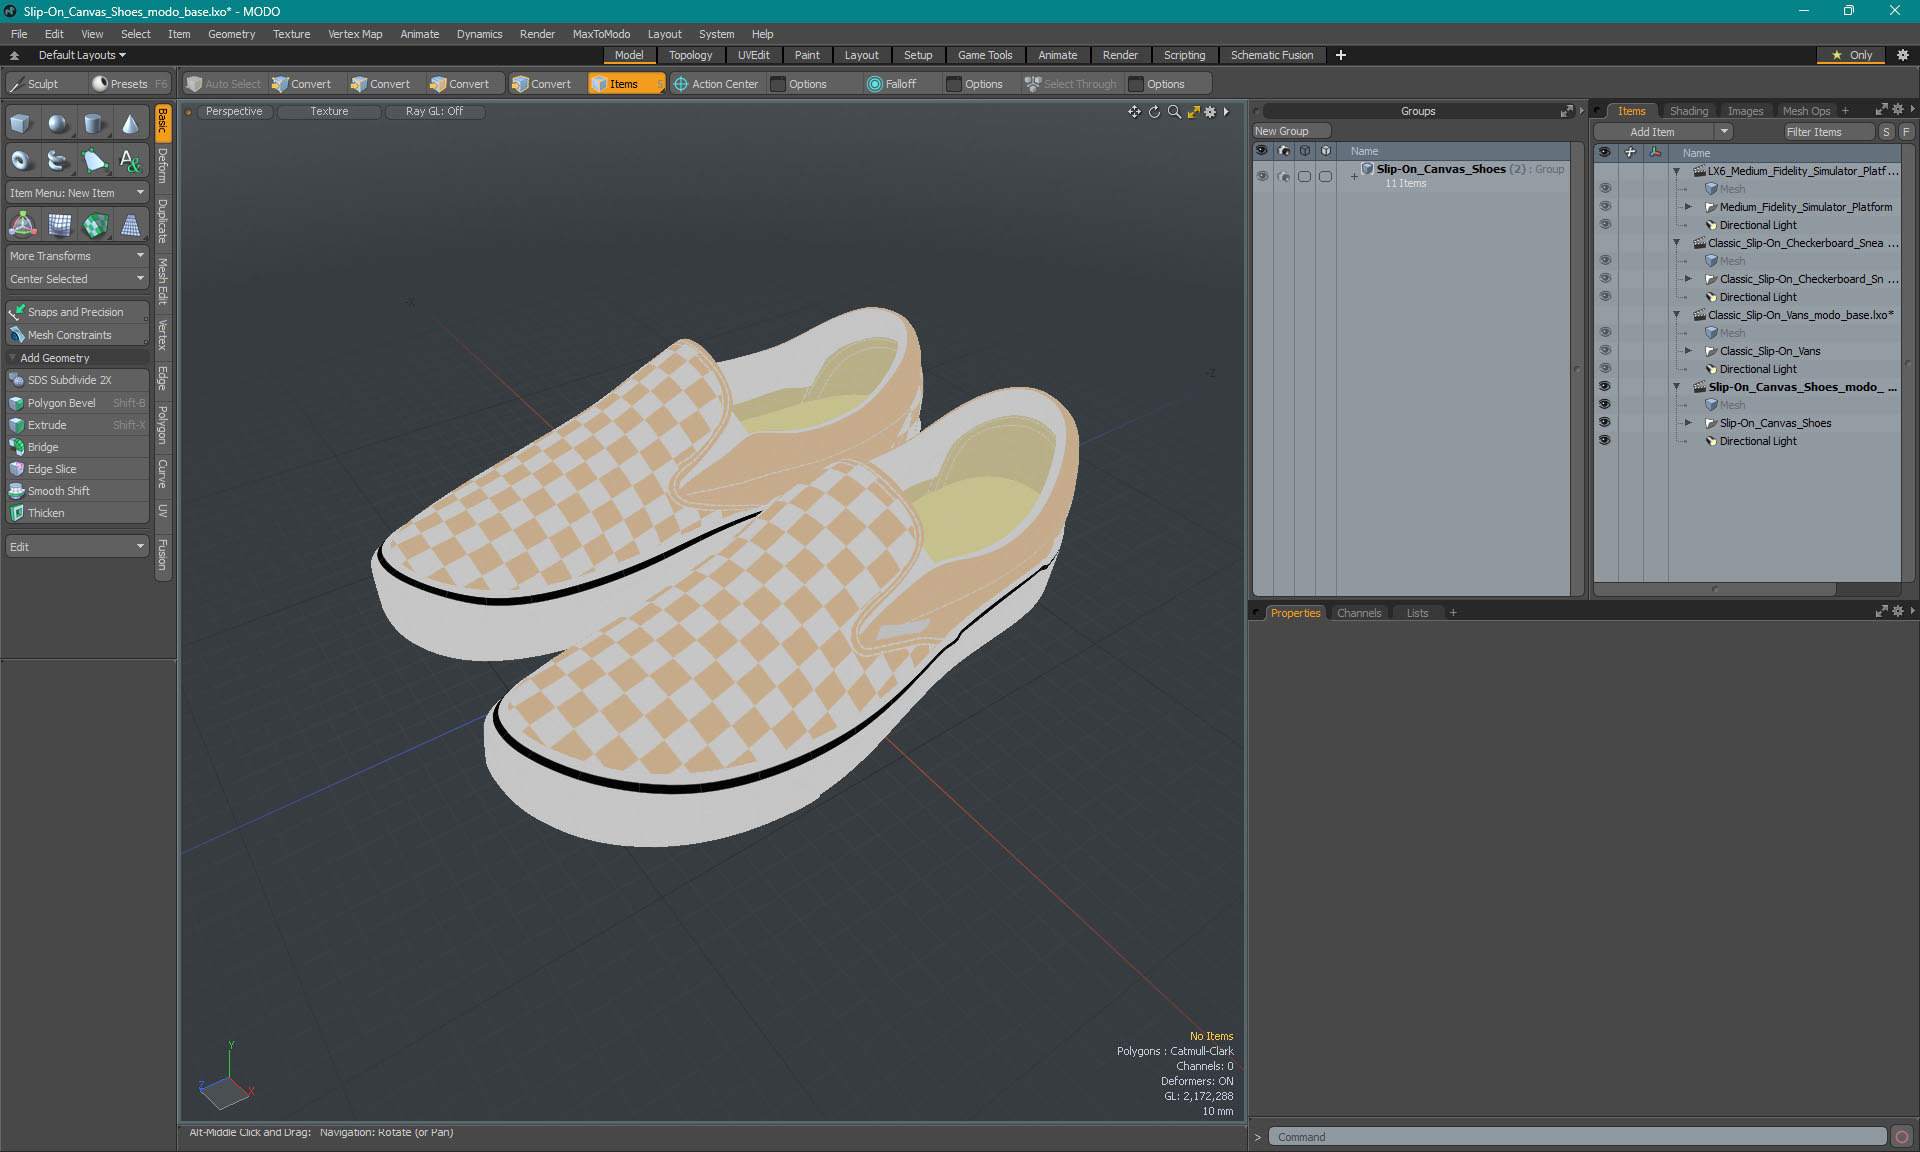Click the viewport rotate icon
This screenshot has height=1152, width=1920.
1154,112
